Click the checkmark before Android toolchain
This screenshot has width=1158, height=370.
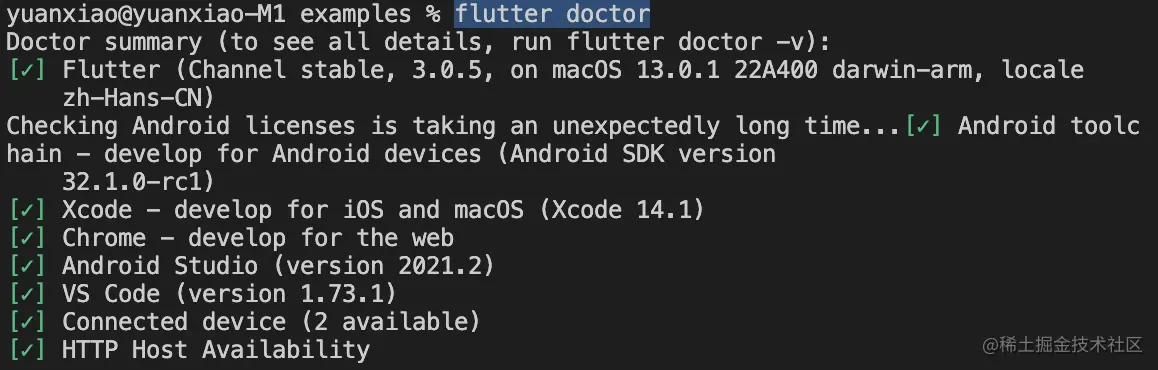tap(923, 126)
